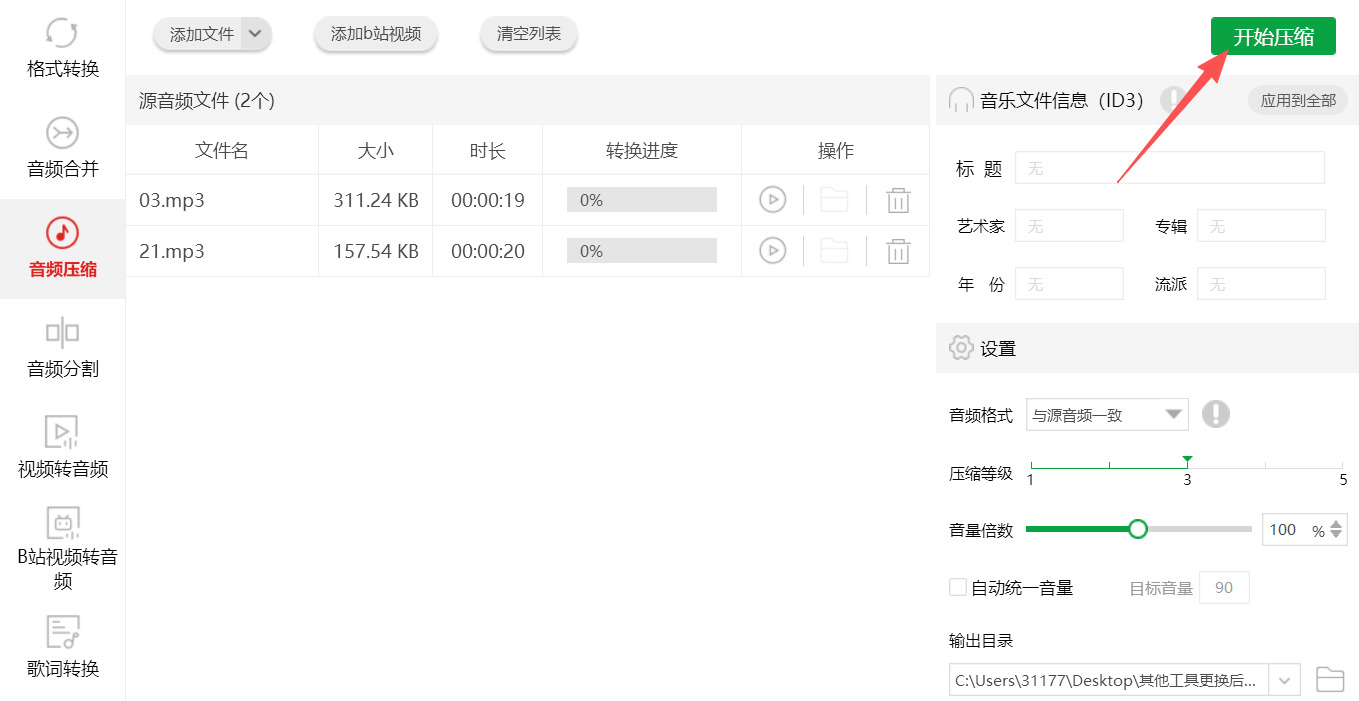1359x701 pixels.
Task: Click the 00:00:20 duration cell
Action: pos(488,251)
